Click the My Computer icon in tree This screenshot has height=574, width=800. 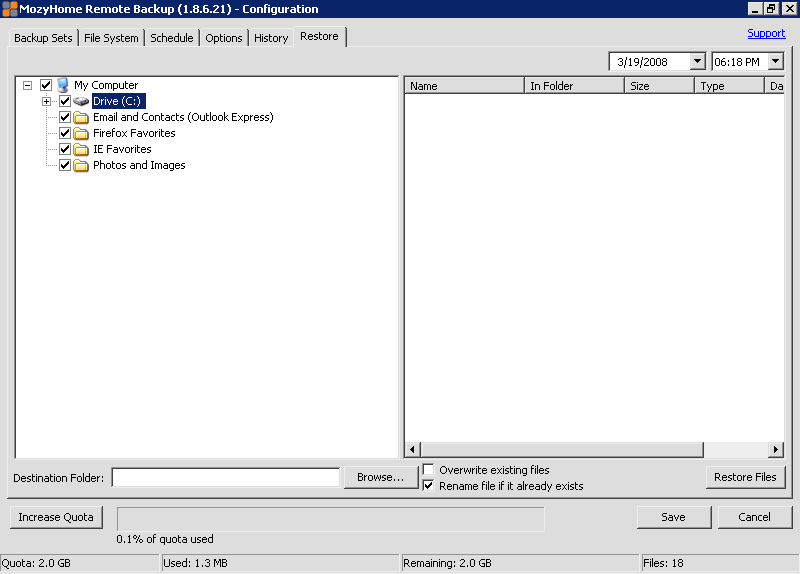click(63, 85)
